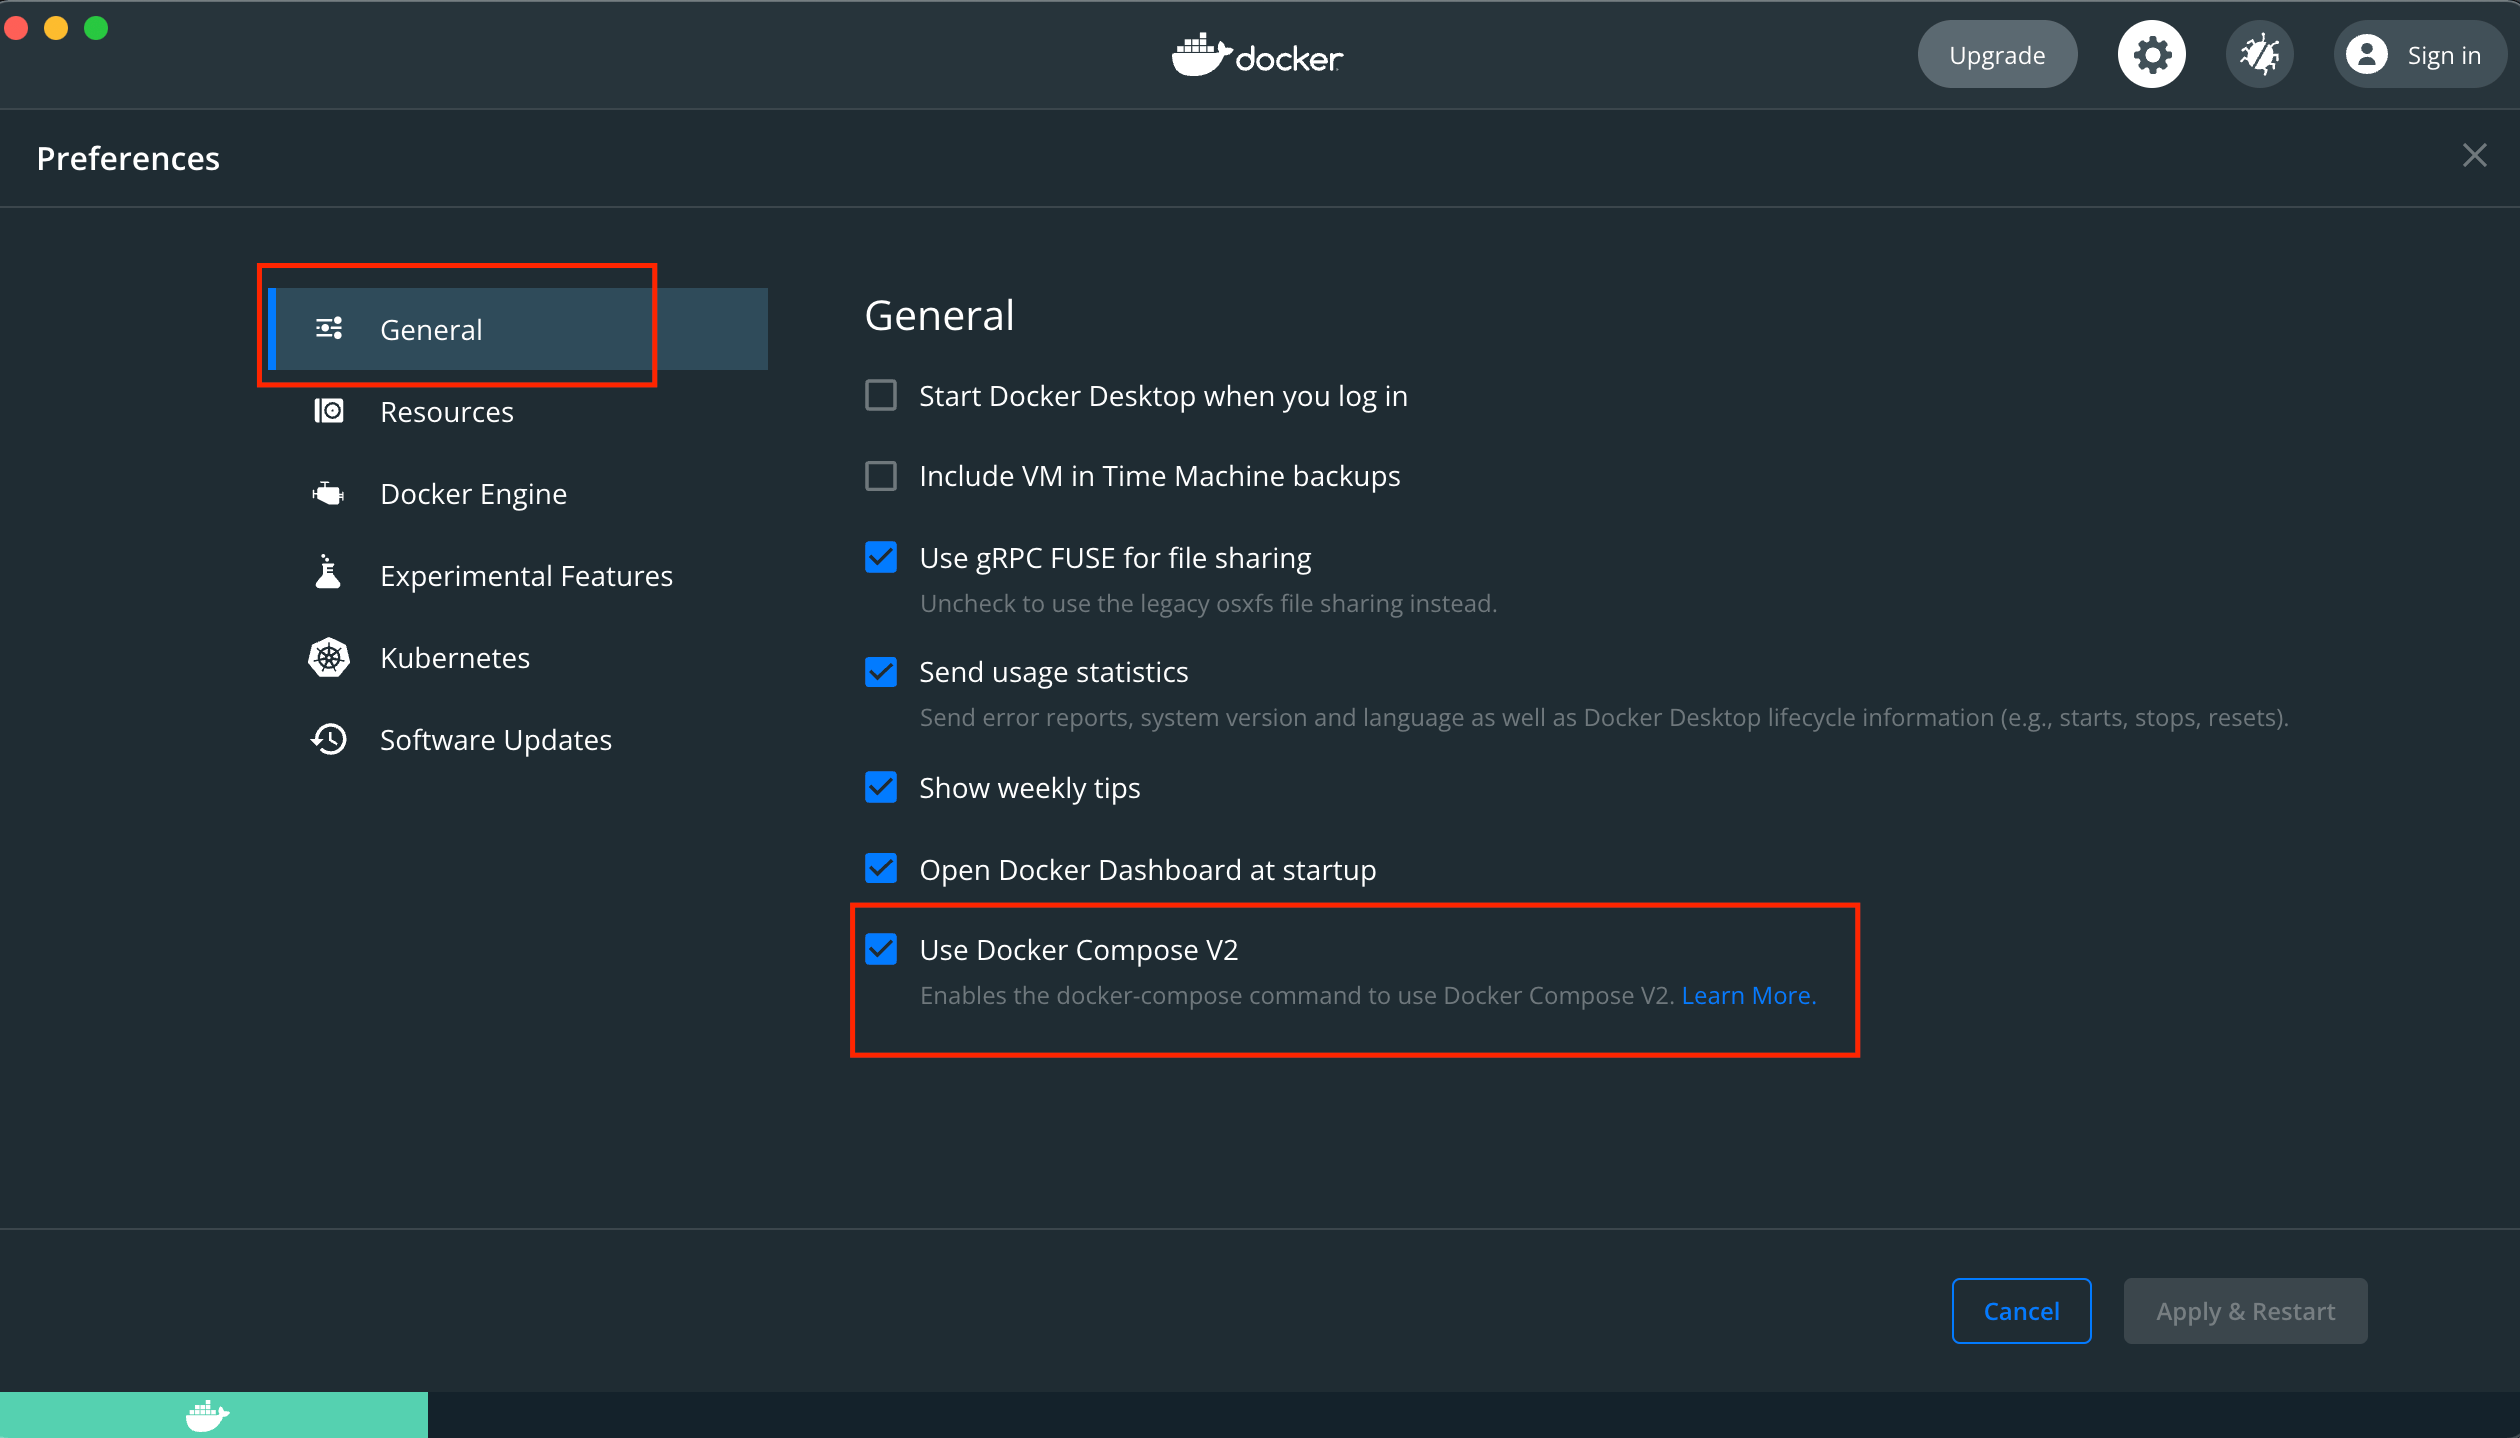
Task: Toggle Include VM in Time Machine backups
Action: point(881,476)
